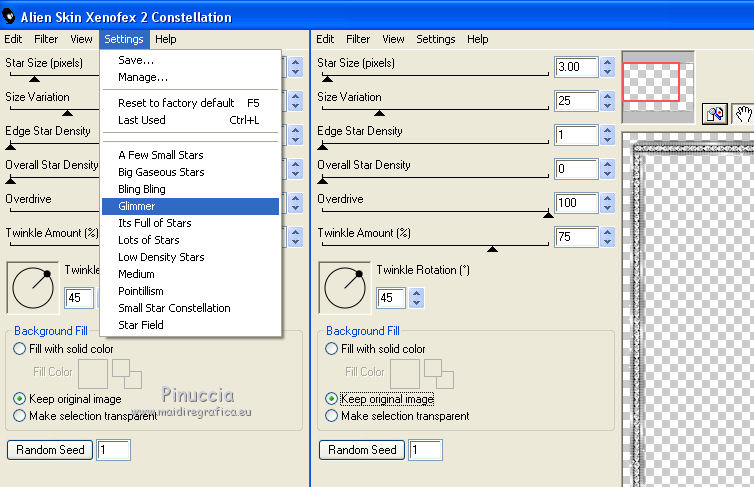
Task: Click the Alien Skin title bar icon
Action: coord(10,17)
